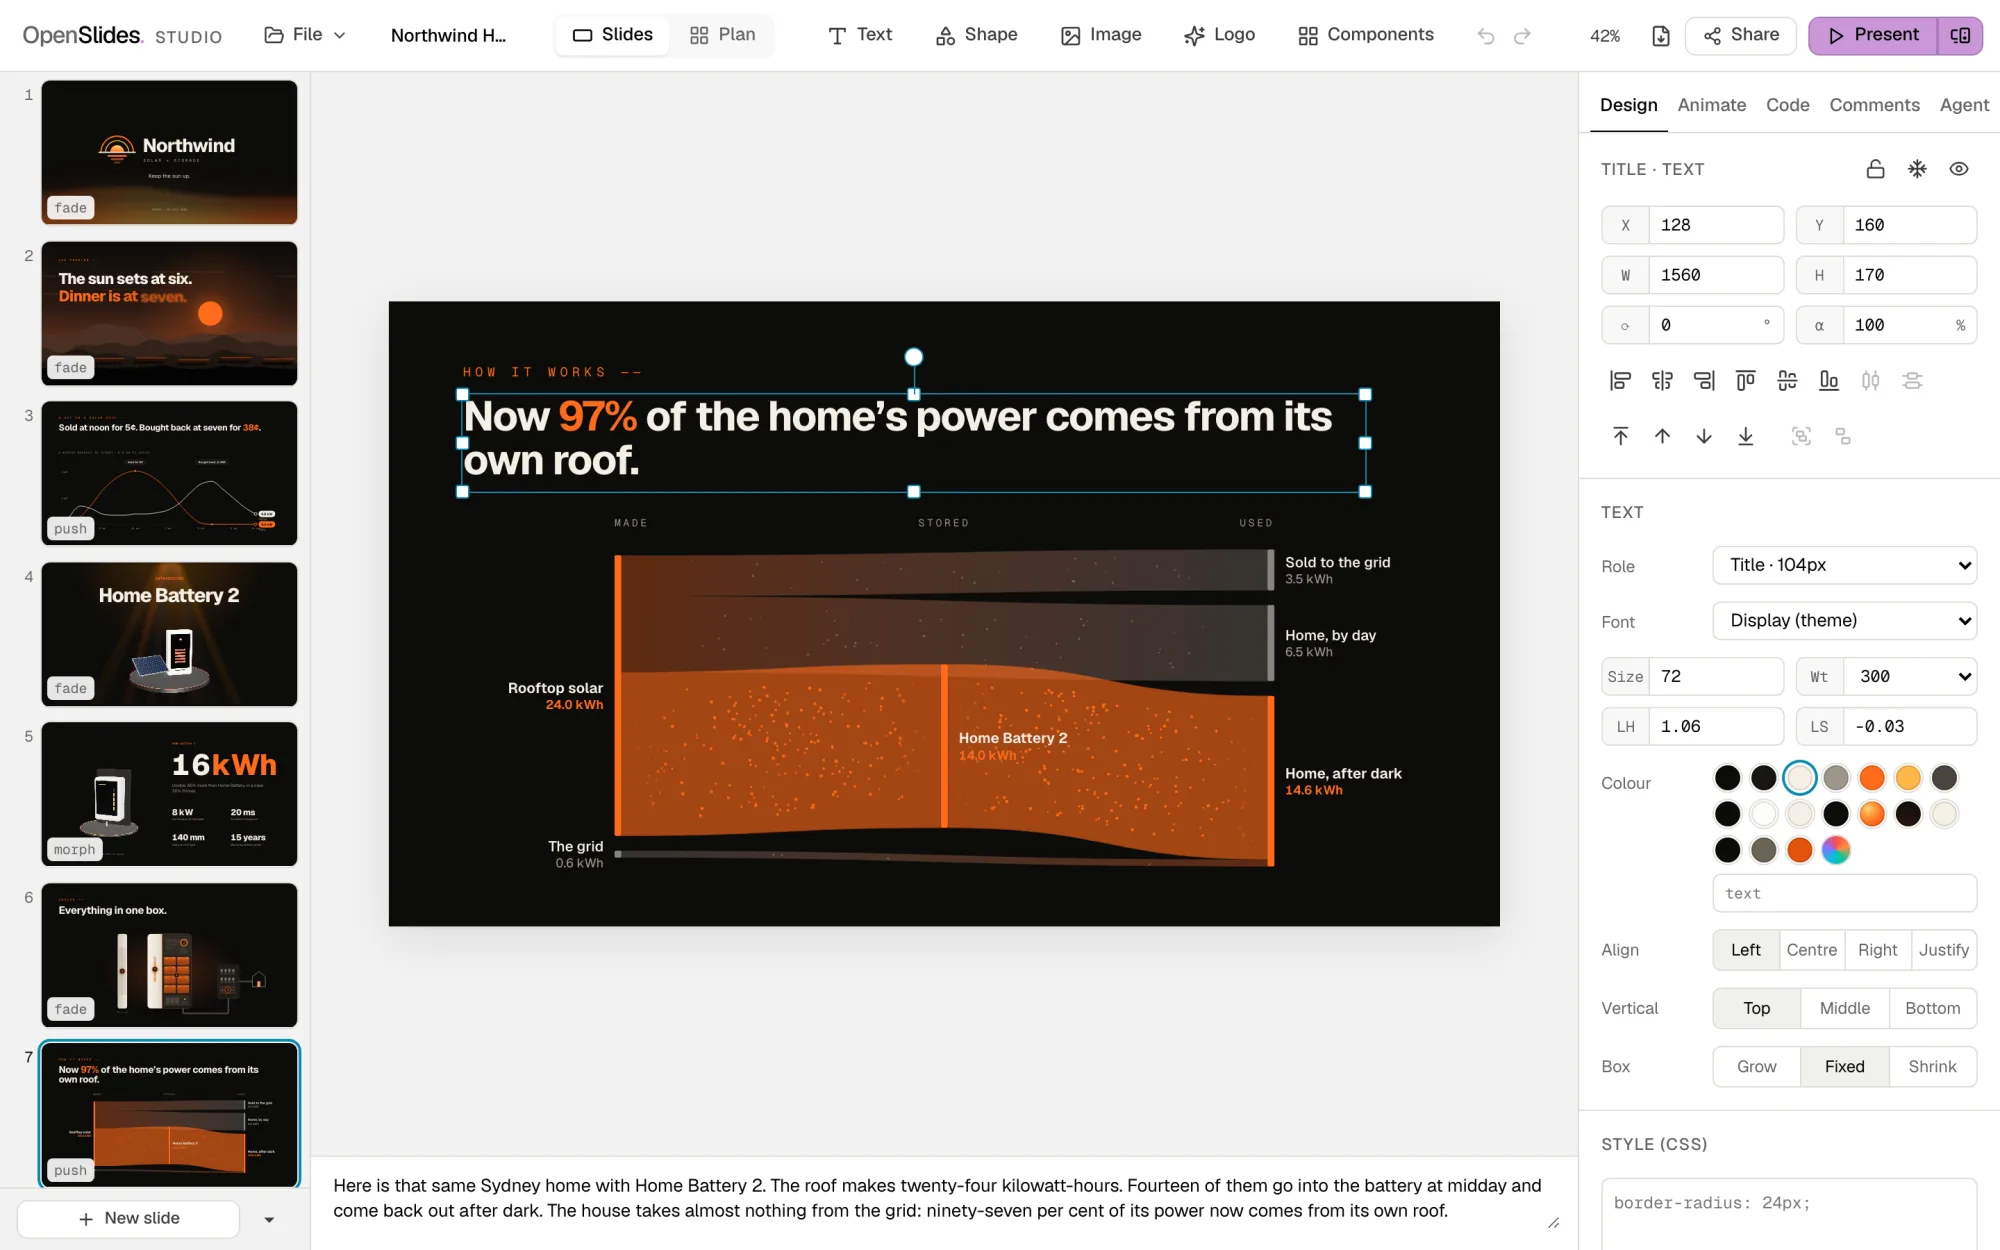The width and height of the screenshot is (2000, 1250).
Task: Move element forward one layer
Action: 1662,436
